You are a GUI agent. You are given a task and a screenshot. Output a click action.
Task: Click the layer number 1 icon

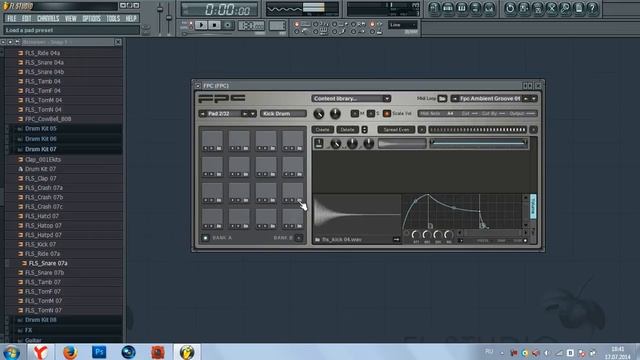tap(319, 143)
